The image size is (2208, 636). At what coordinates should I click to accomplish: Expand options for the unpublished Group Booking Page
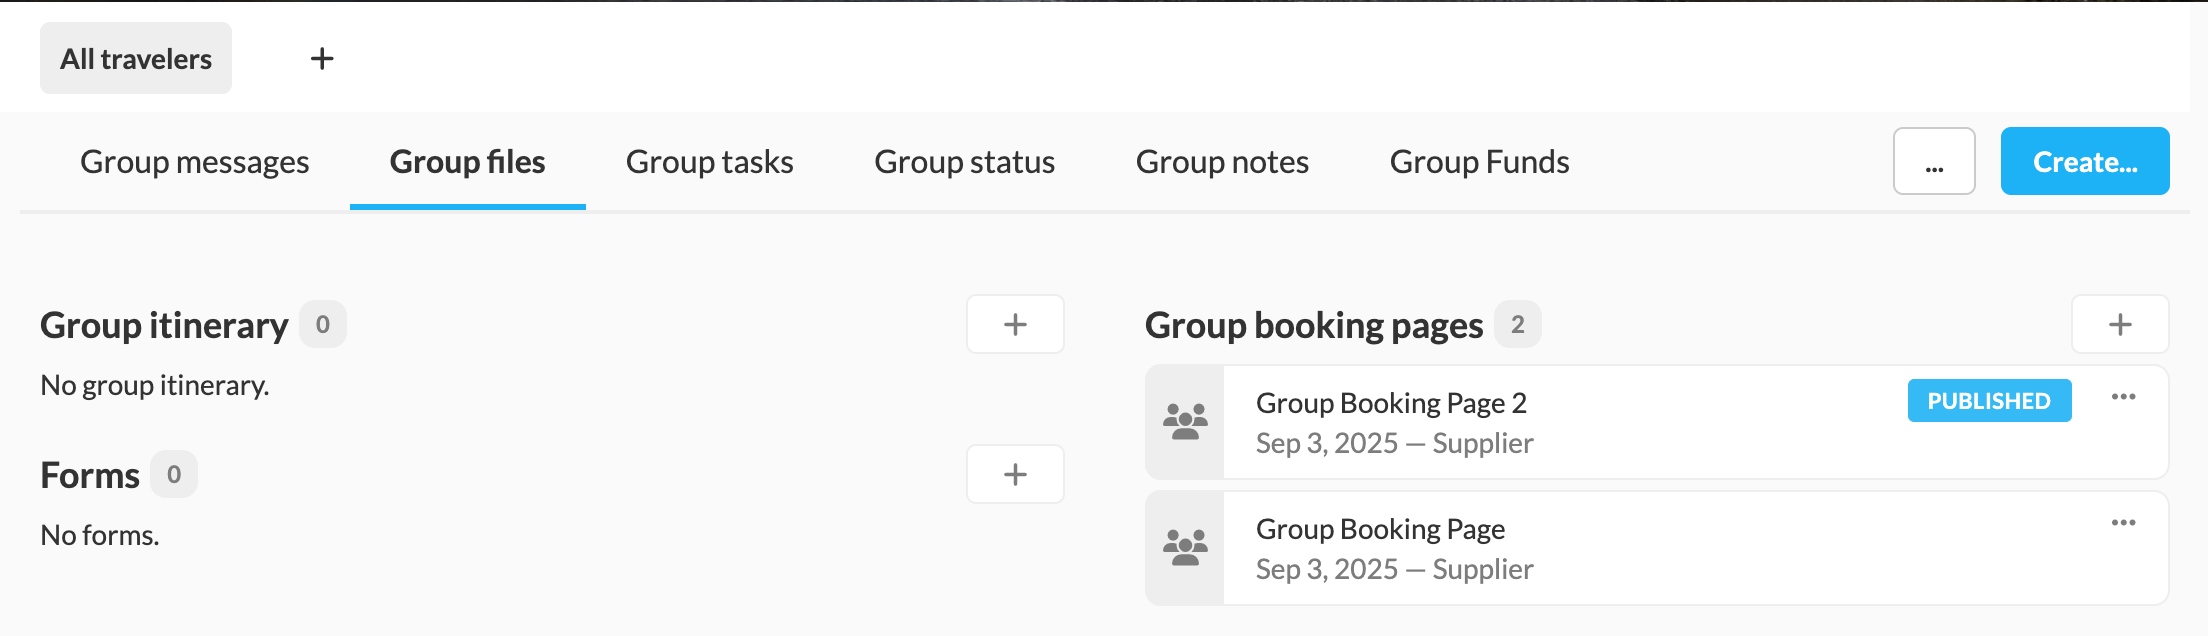coord(2123,523)
